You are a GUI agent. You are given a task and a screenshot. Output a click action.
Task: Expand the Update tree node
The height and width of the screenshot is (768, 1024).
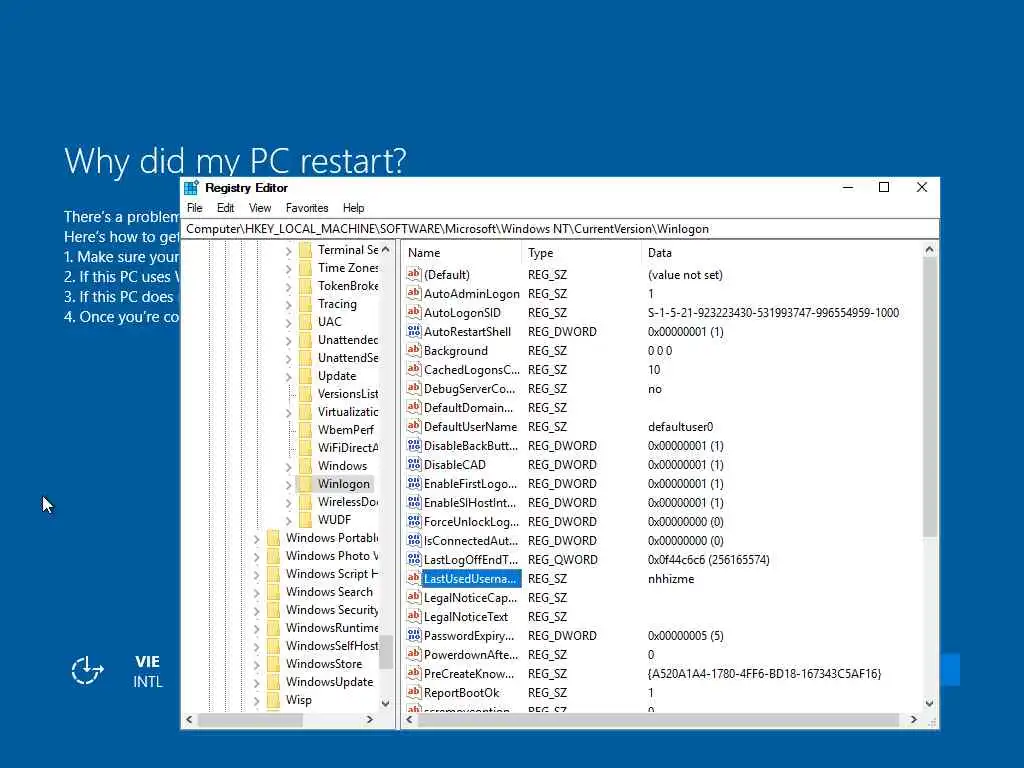[289, 377]
